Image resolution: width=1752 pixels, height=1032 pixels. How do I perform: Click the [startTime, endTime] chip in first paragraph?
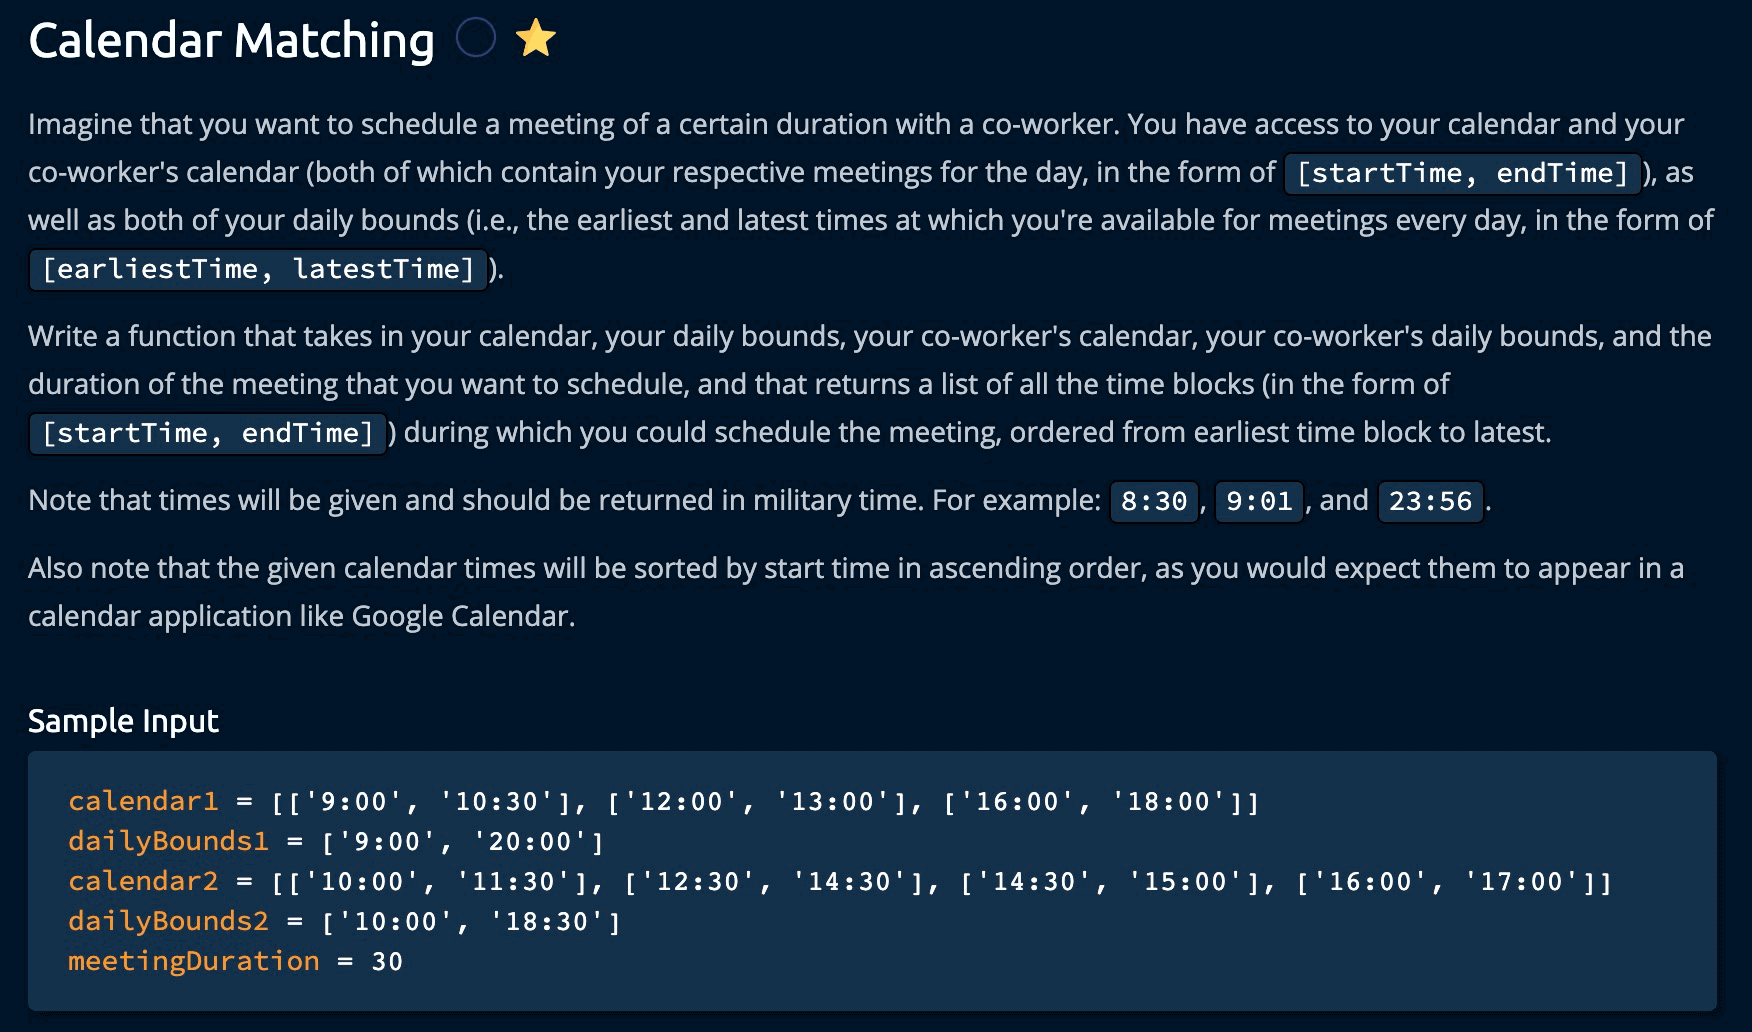click(x=1462, y=173)
